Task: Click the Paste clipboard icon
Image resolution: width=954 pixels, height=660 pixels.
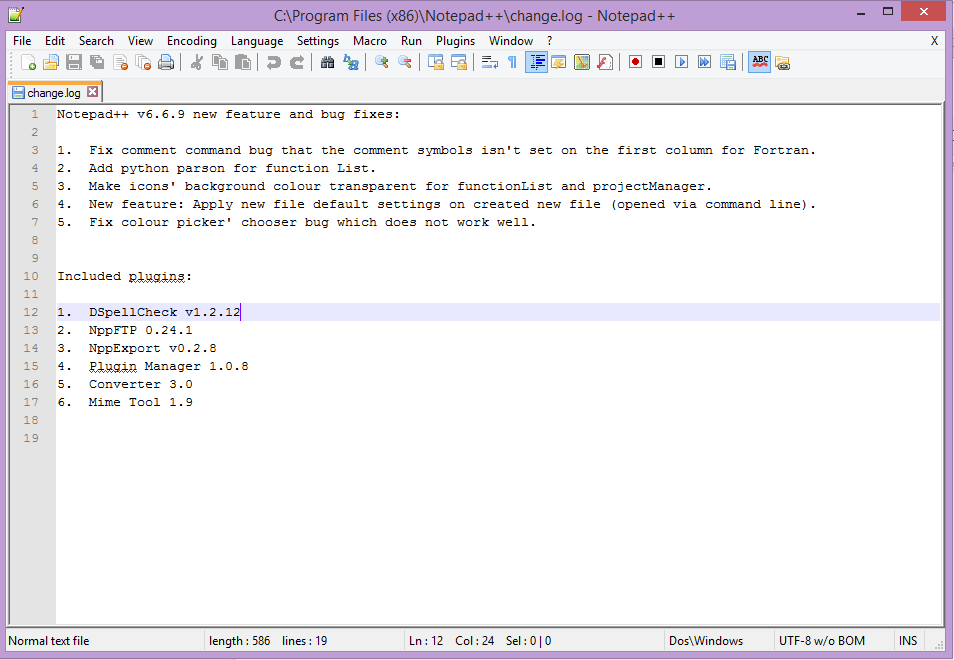Action: (243, 62)
